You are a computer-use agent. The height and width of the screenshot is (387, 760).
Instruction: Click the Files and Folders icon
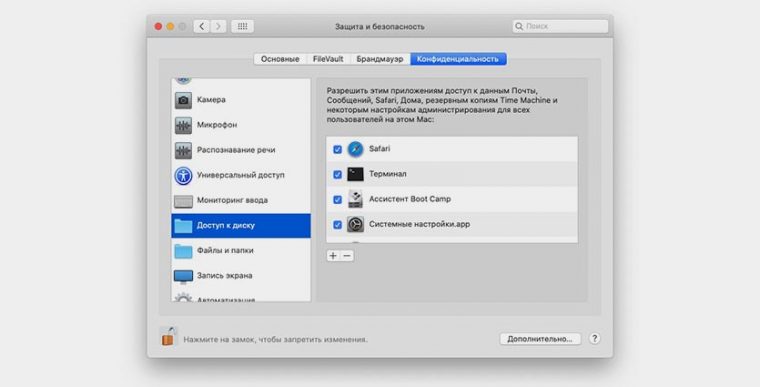point(183,251)
